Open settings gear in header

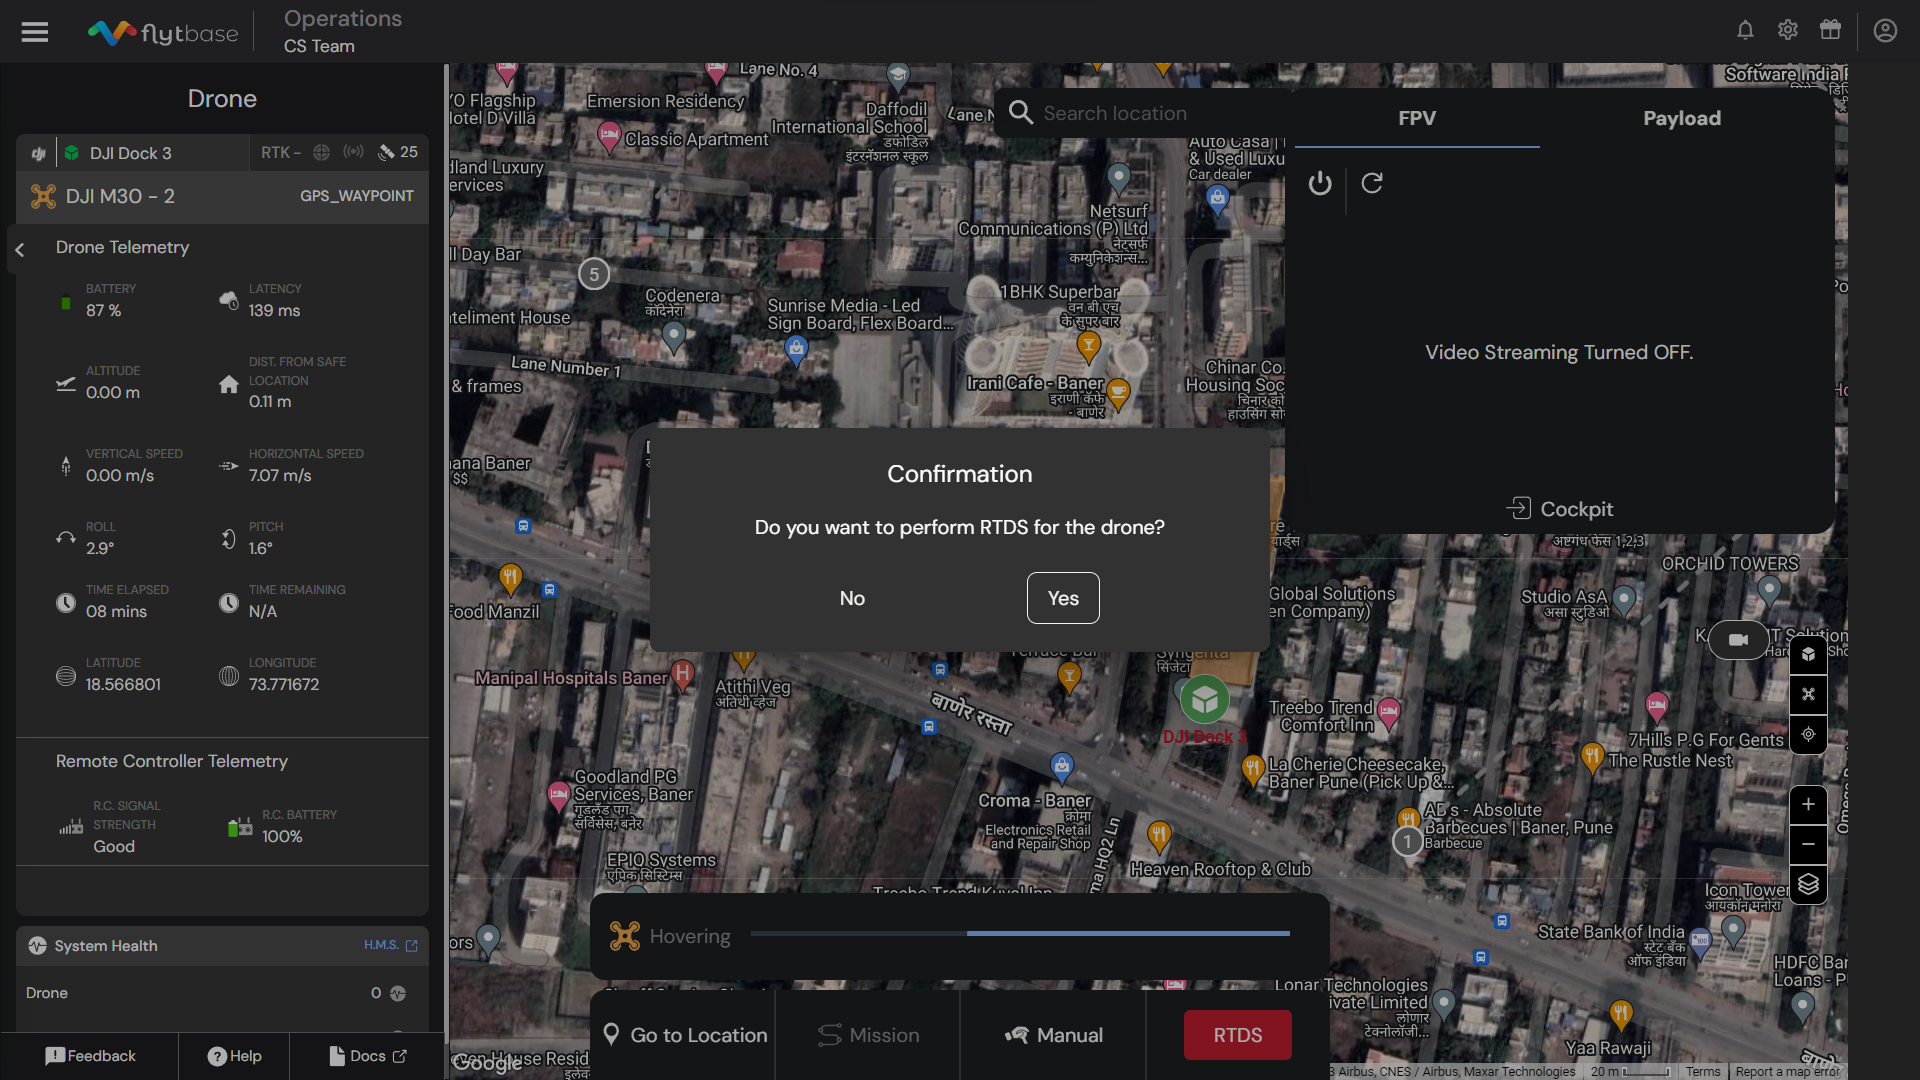[x=1788, y=30]
